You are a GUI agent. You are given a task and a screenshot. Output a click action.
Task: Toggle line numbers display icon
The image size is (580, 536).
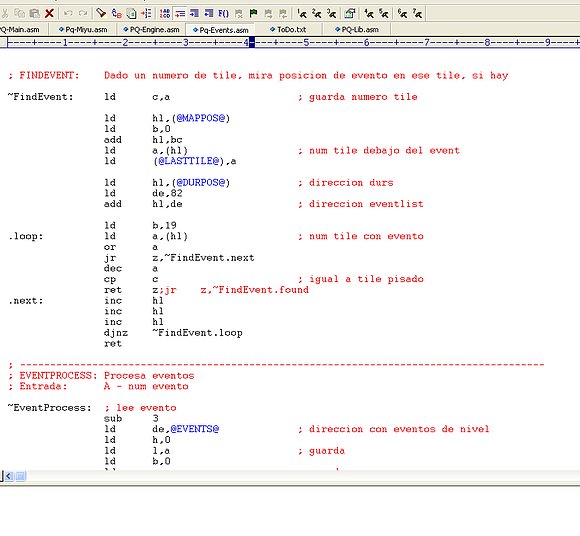[165, 14]
